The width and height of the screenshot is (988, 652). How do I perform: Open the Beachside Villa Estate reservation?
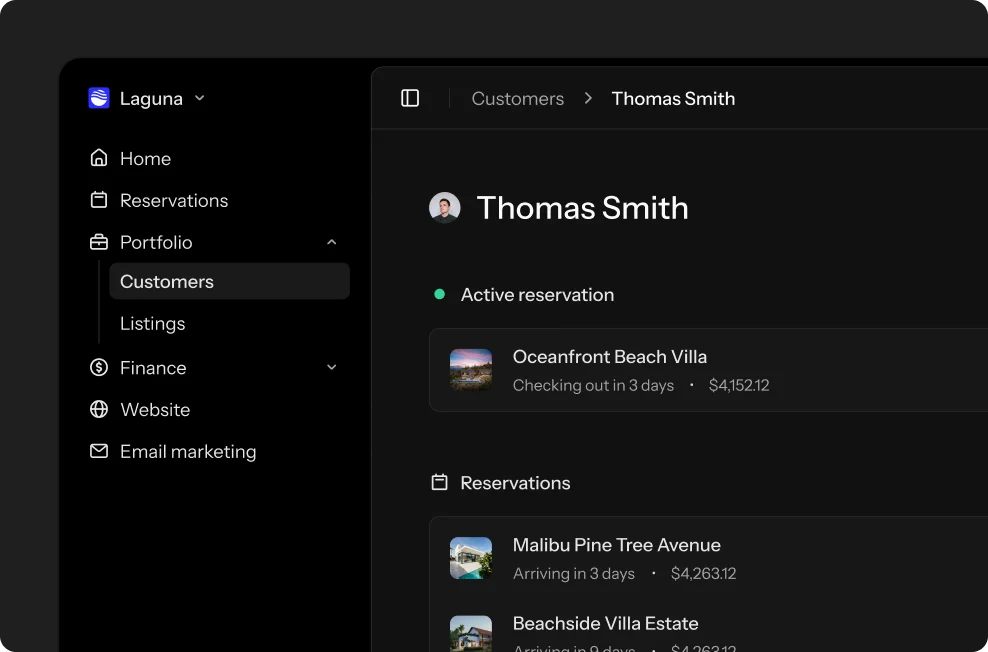pyautogui.click(x=605, y=623)
